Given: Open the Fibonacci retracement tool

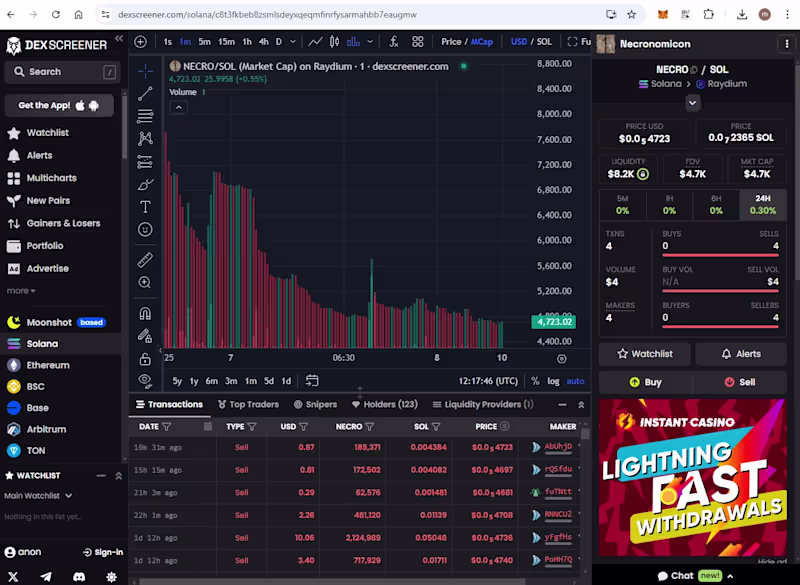Looking at the screenshot, I should click(145, 116).
